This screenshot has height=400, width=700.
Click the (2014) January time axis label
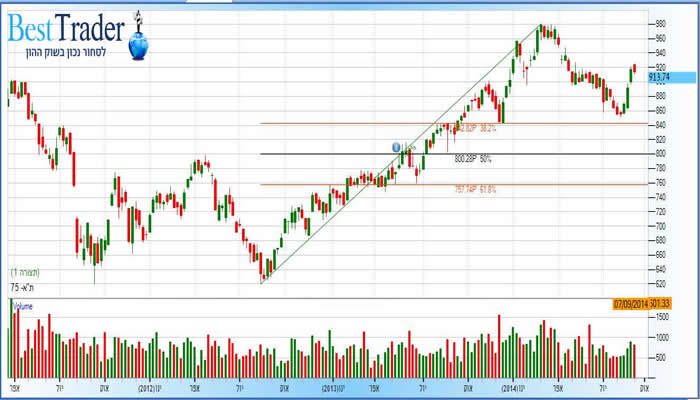(513, 386)
